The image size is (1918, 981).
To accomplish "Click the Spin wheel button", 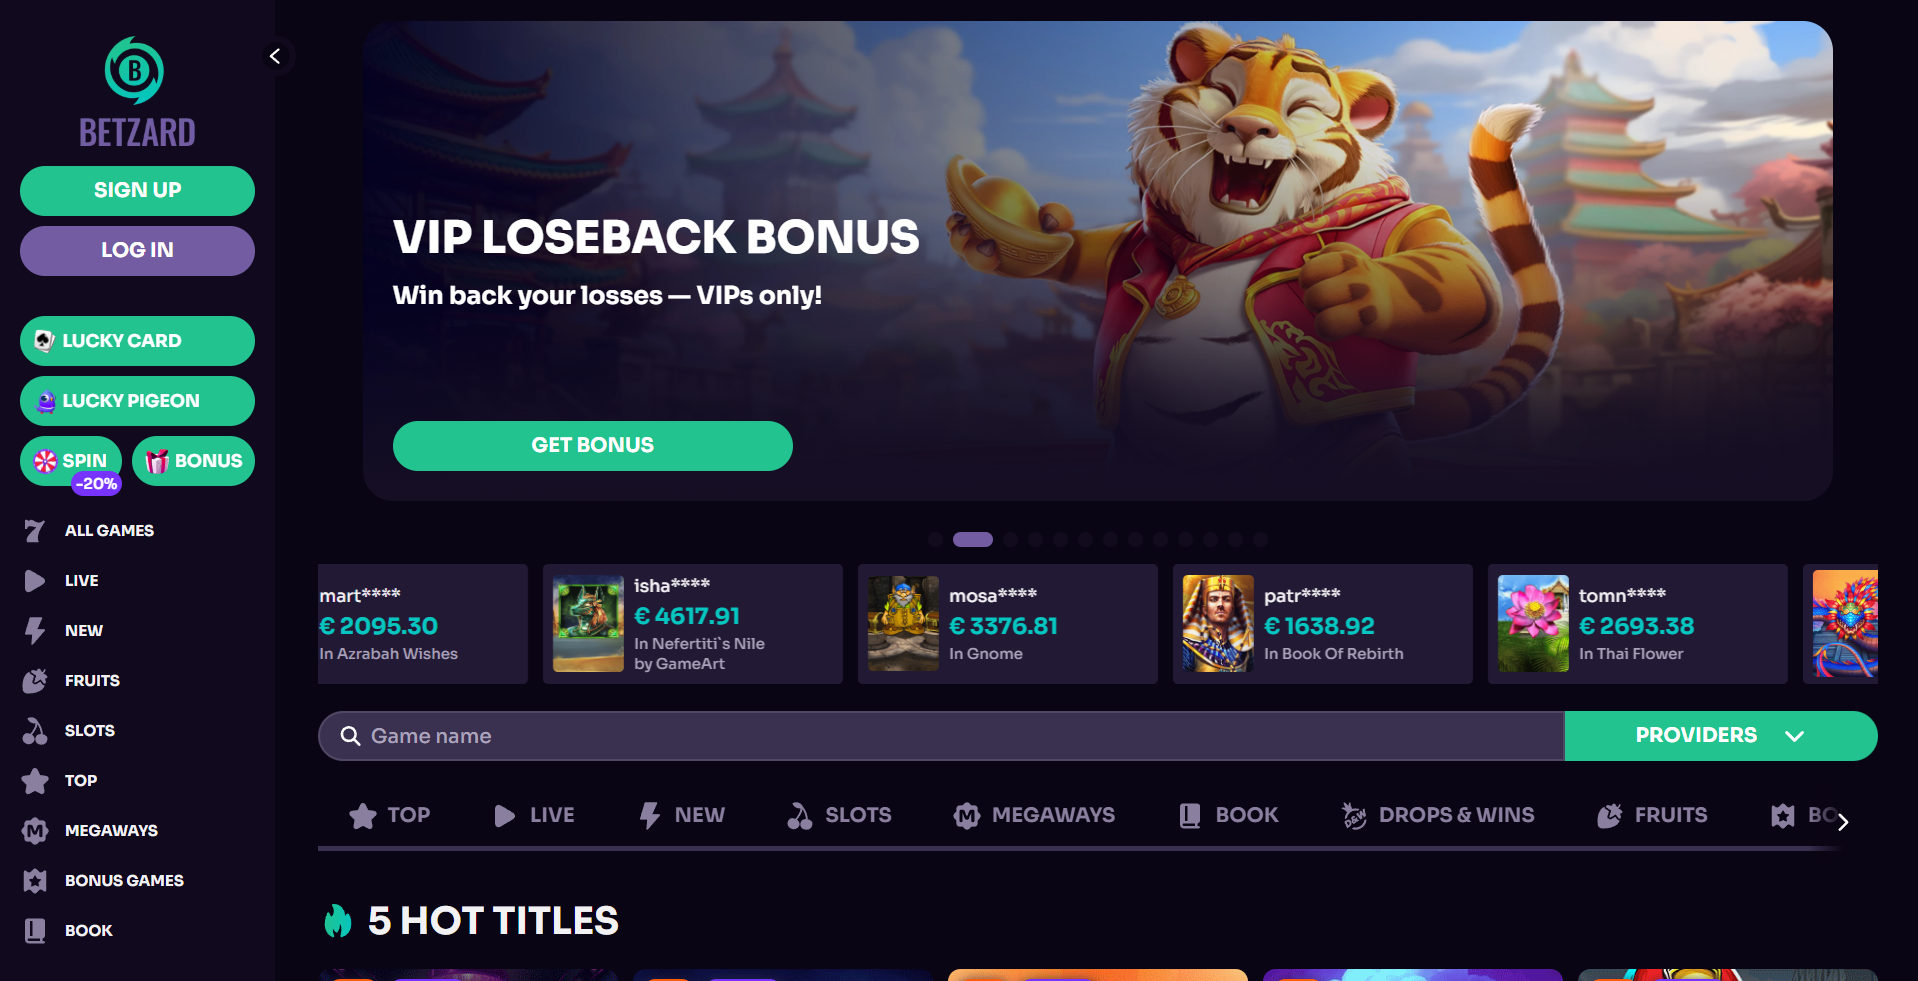I will tap(71, 461).
